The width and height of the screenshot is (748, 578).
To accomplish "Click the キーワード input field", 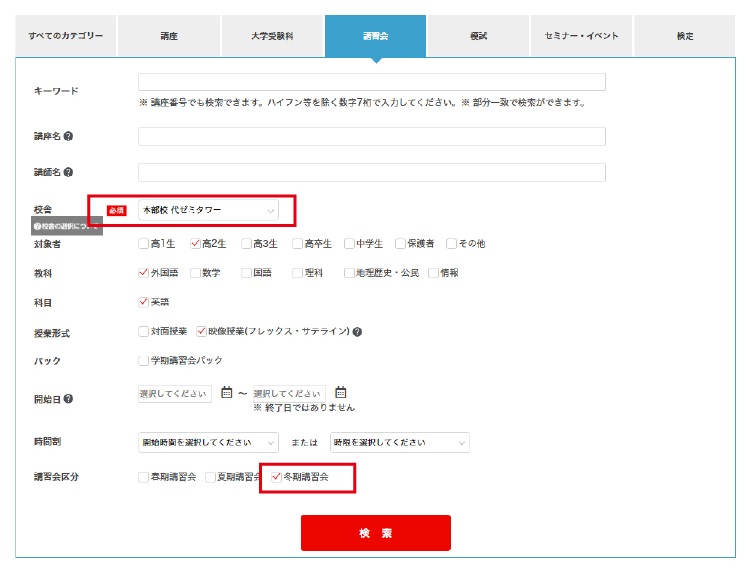I will 371,82.
